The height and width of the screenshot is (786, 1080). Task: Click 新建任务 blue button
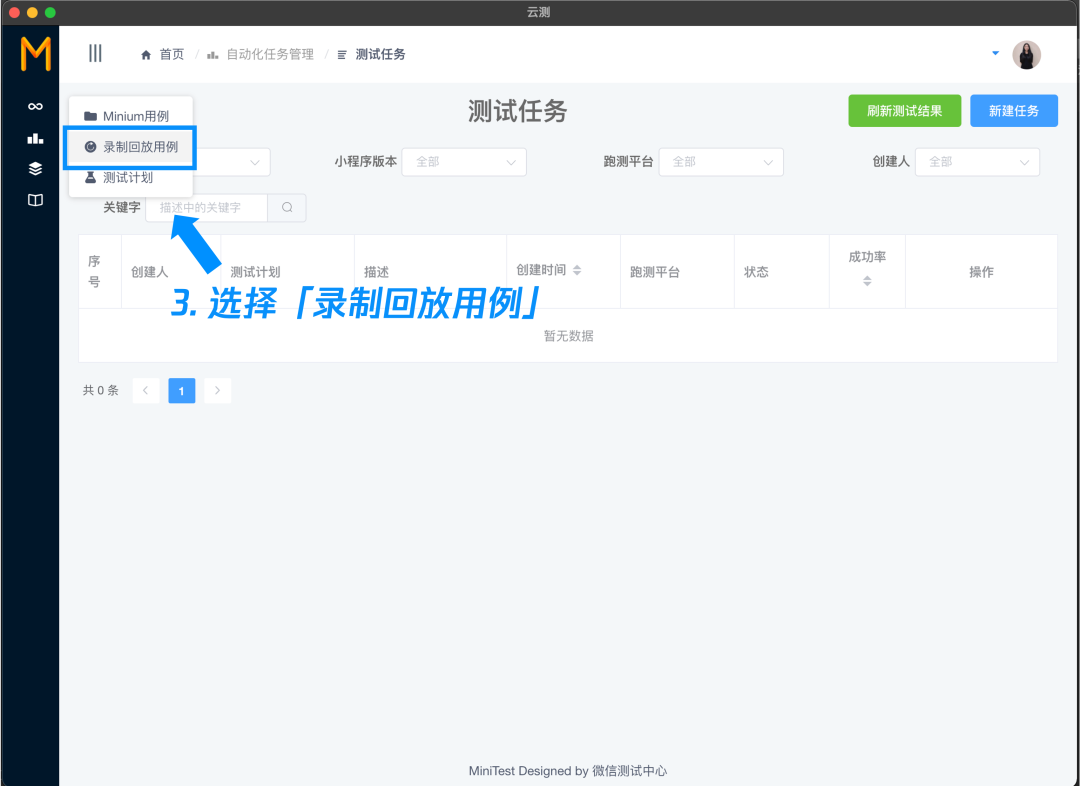(x=1014, y=111)
